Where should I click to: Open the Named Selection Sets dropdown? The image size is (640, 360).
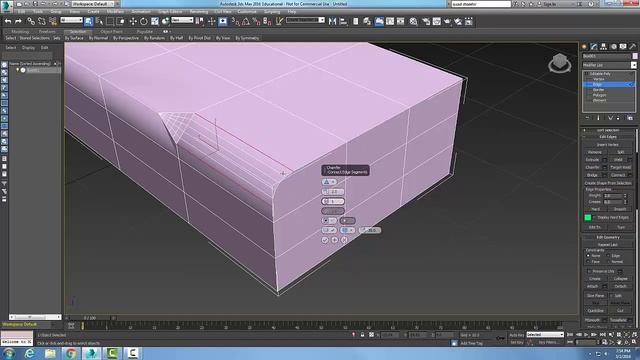click(x=305, y=20)
